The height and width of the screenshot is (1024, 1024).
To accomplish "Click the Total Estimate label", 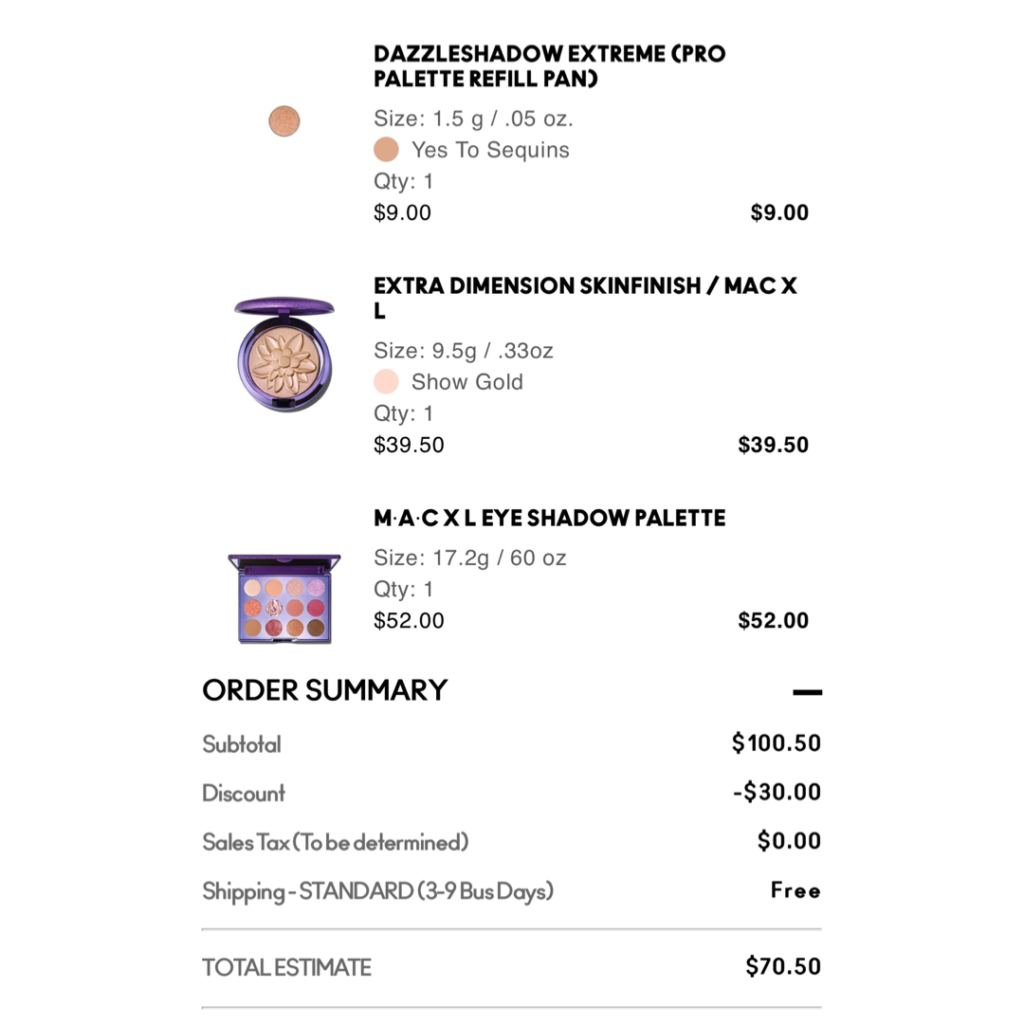I will [x=287, y=968].
